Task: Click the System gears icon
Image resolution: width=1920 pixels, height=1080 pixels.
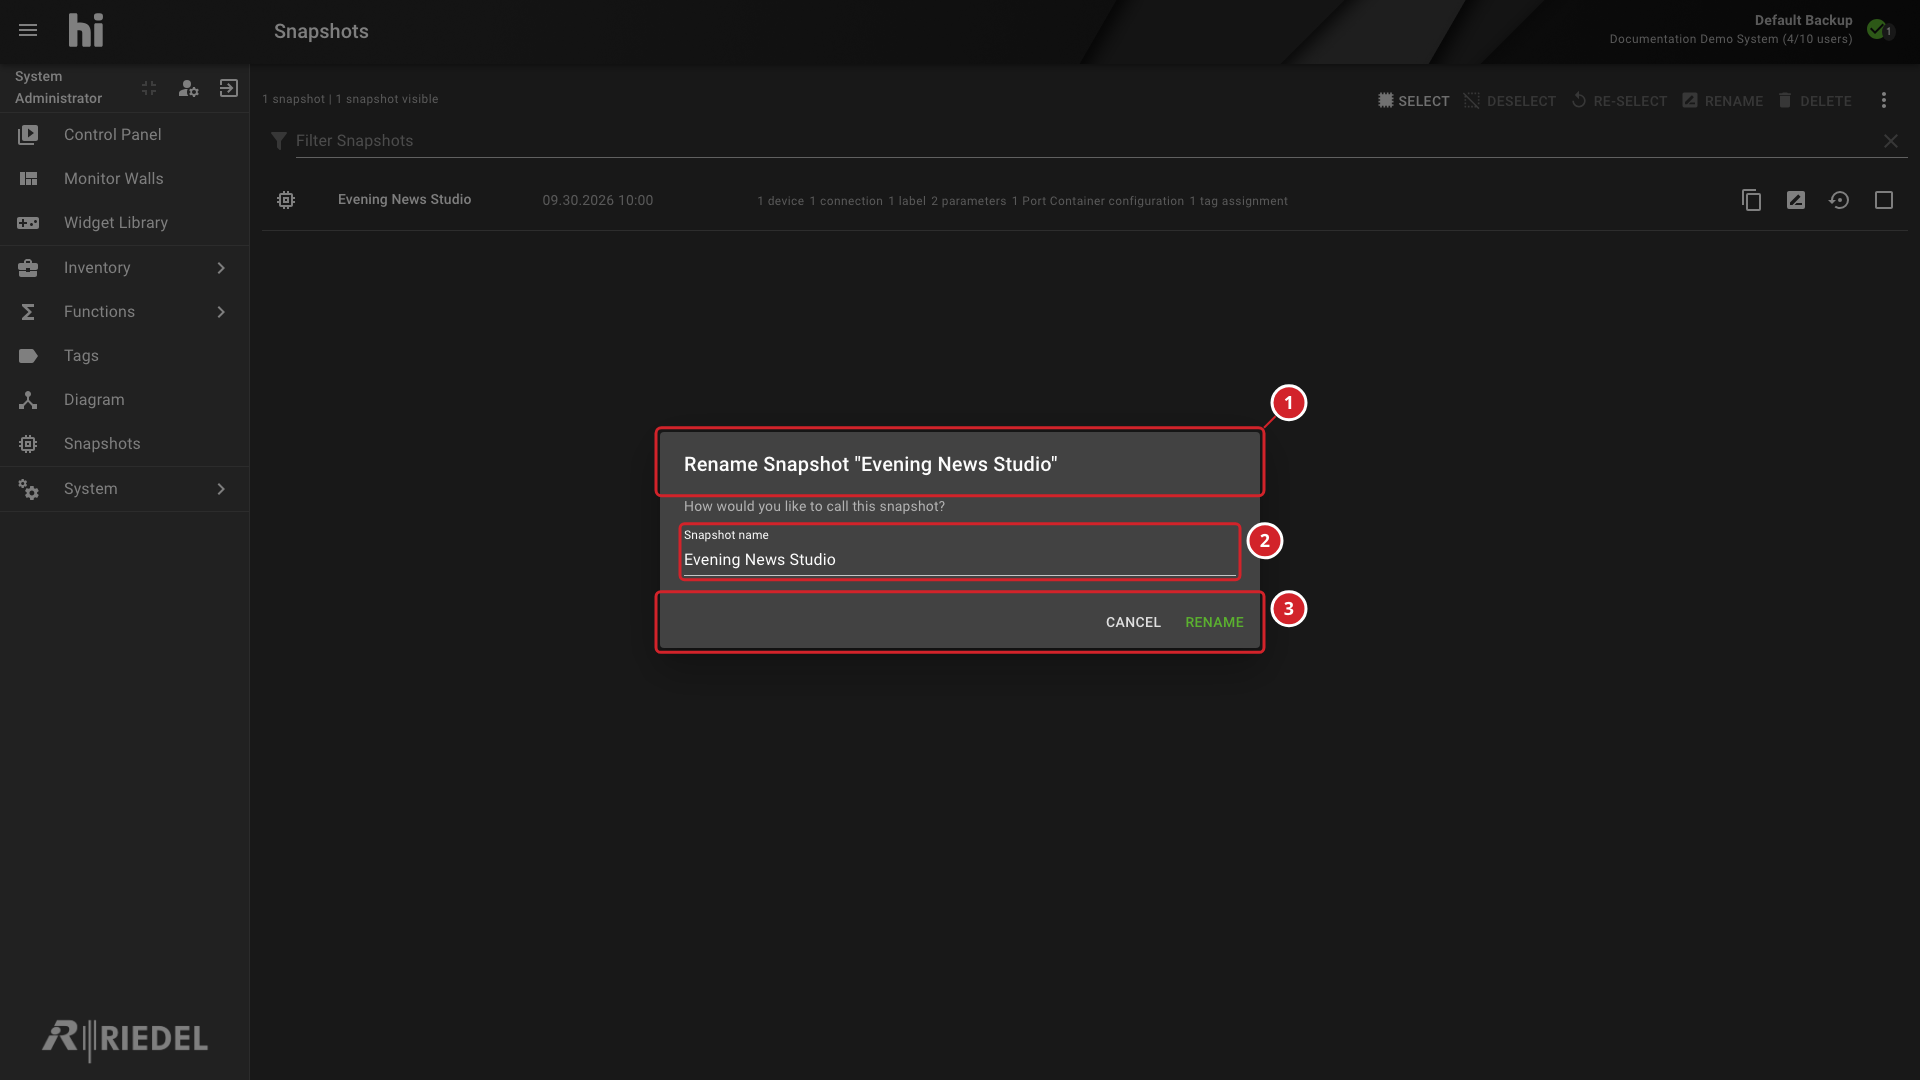Action: point(28,489)
